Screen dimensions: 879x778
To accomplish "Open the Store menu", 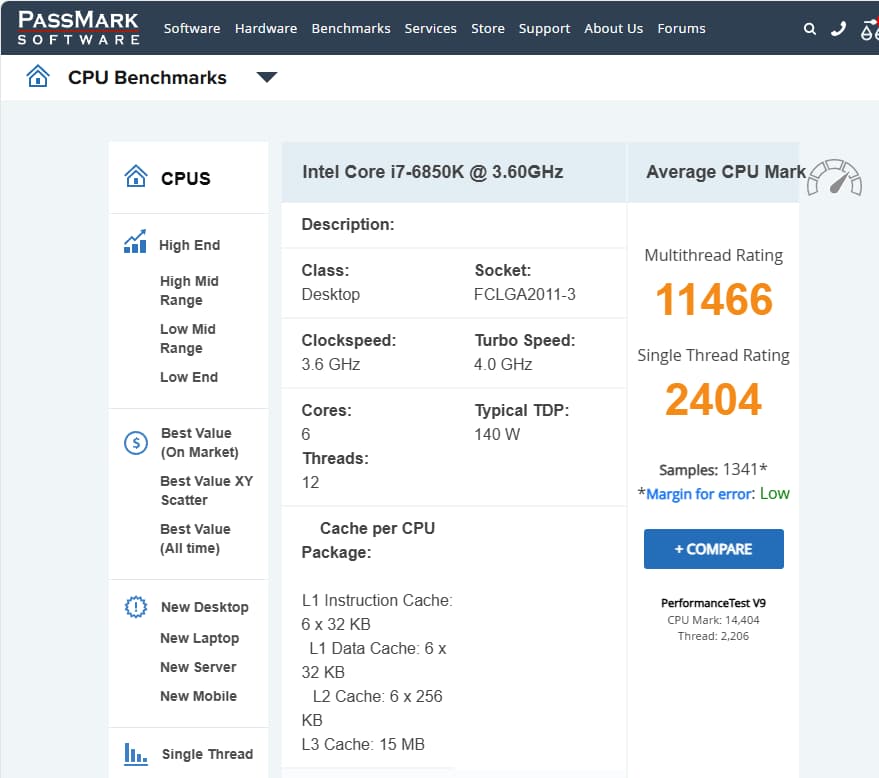I will click(488, 29).
